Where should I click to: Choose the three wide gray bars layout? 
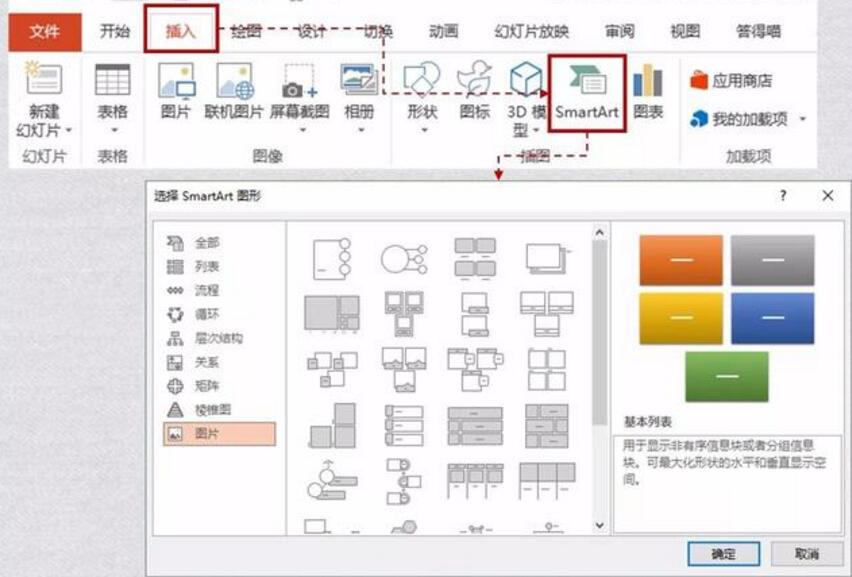click(x=475, y=425)
